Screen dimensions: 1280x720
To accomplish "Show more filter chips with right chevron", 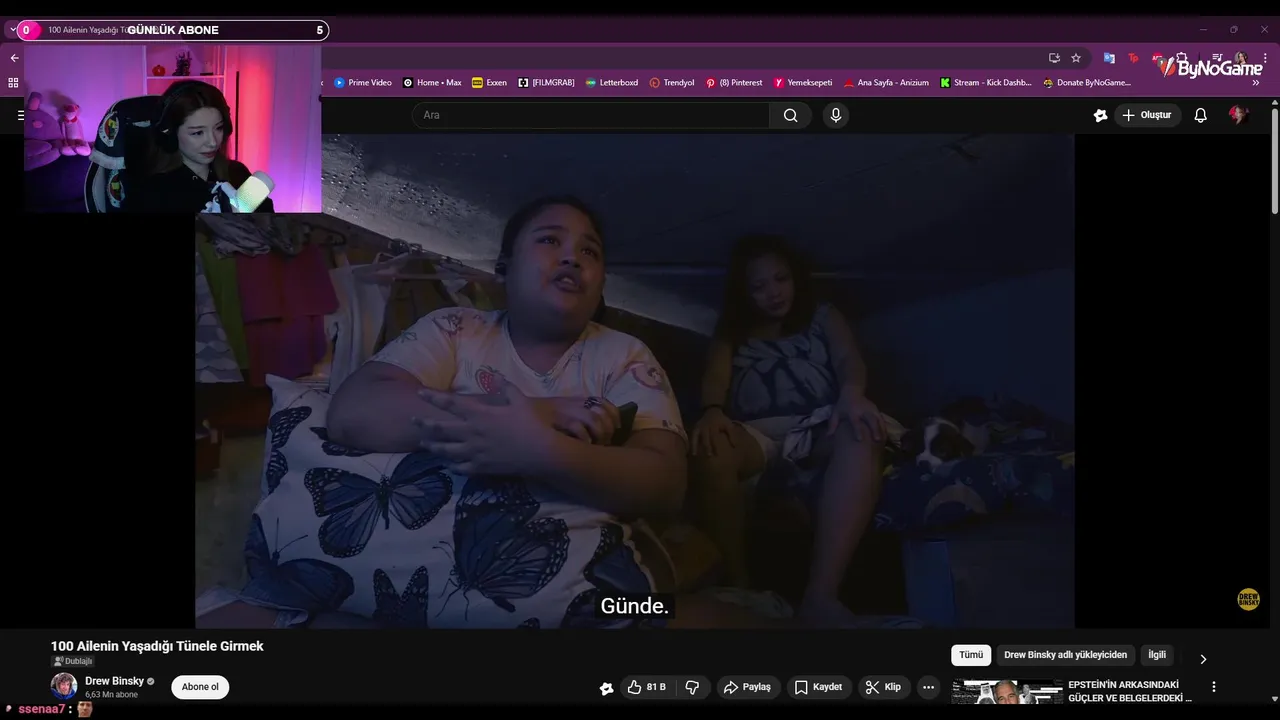I will (1203, 659).
